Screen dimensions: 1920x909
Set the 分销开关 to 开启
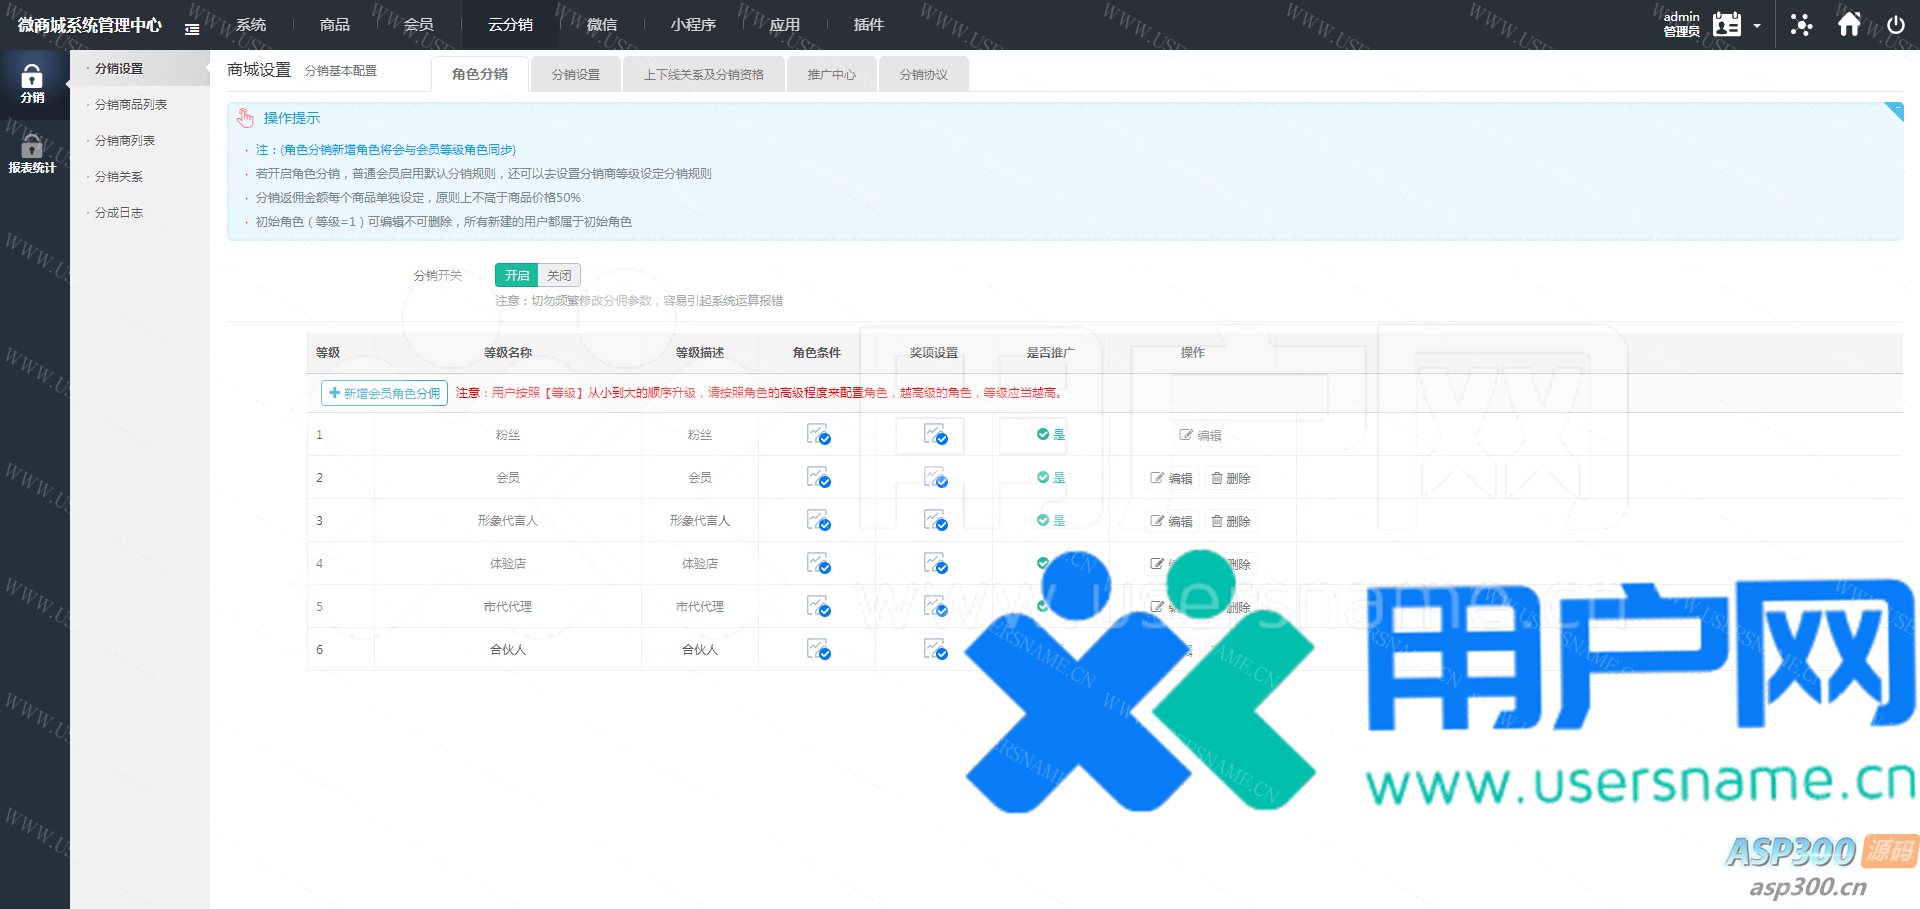coord(516,275)
